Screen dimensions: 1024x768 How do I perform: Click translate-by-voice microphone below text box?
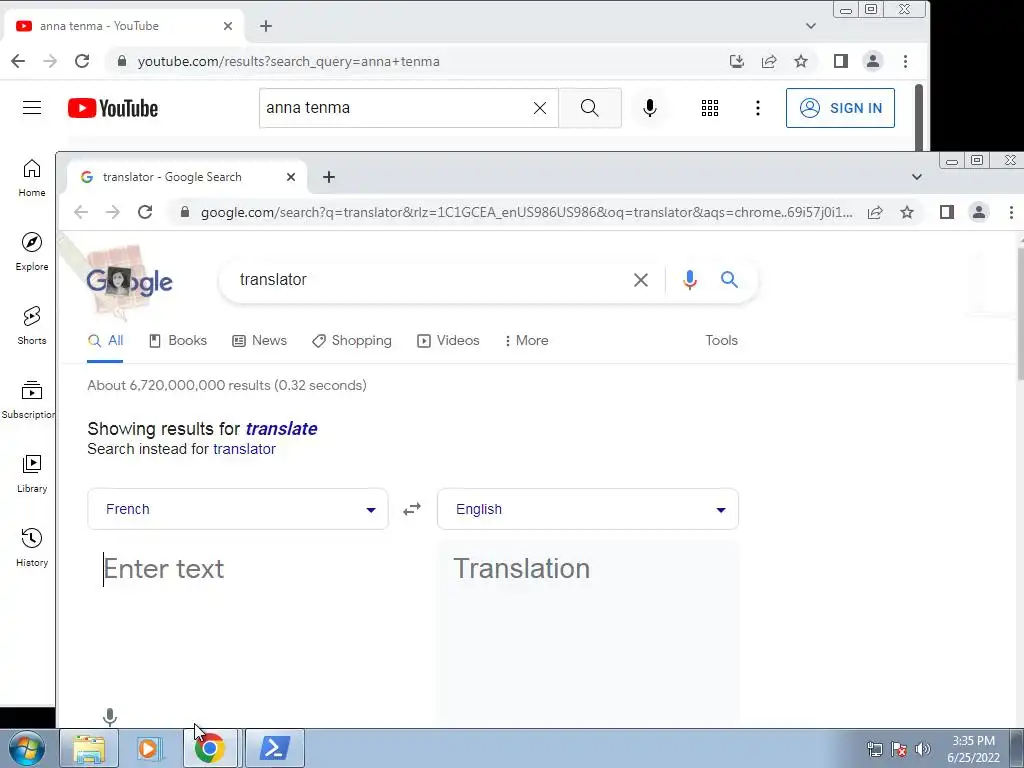click(110, 717)
